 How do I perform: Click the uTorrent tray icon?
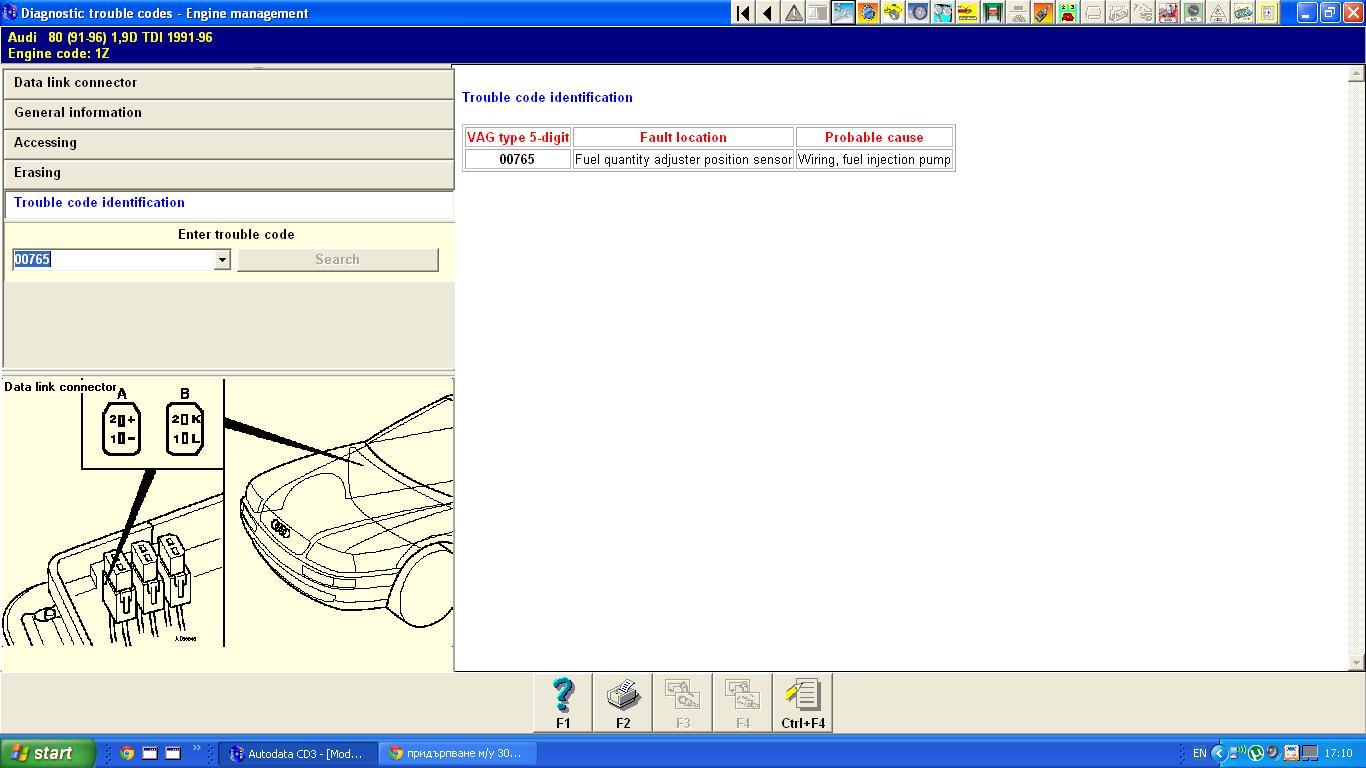[x=1256, y=754]
